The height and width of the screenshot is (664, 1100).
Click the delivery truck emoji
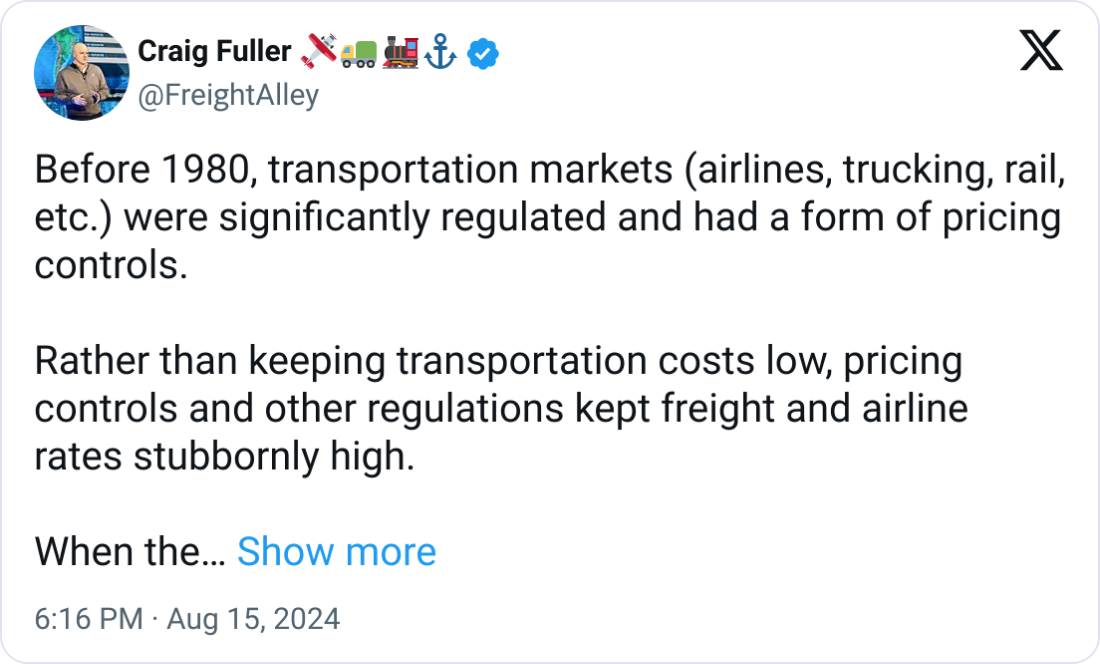point(358,53)
